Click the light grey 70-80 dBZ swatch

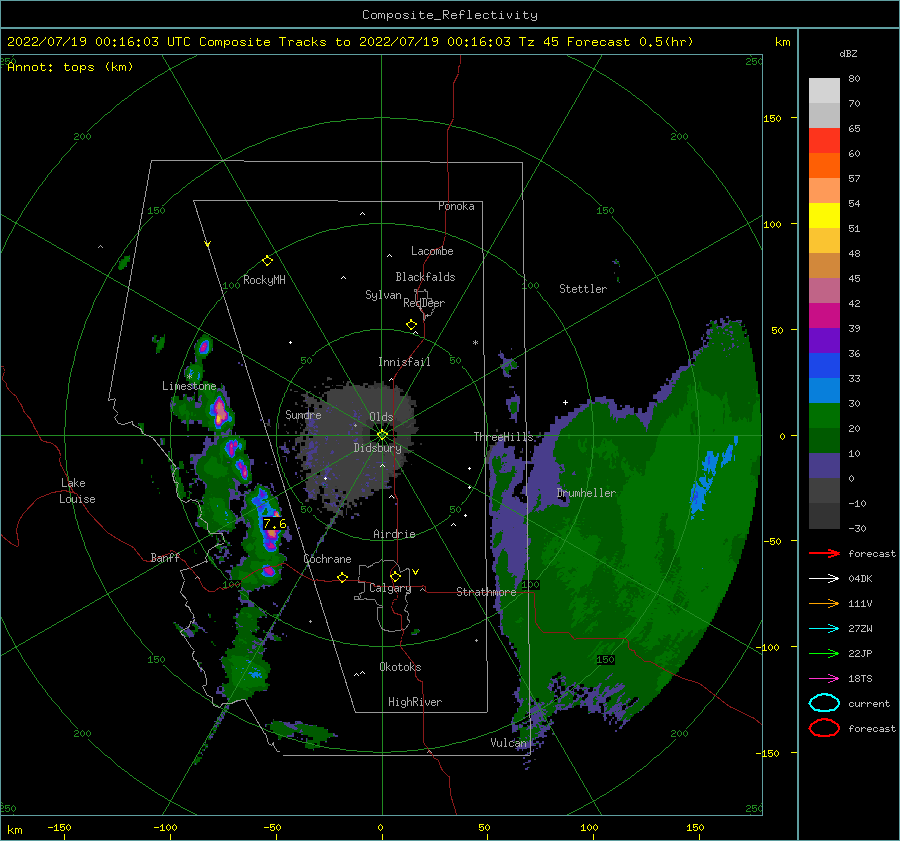point(824,91)
